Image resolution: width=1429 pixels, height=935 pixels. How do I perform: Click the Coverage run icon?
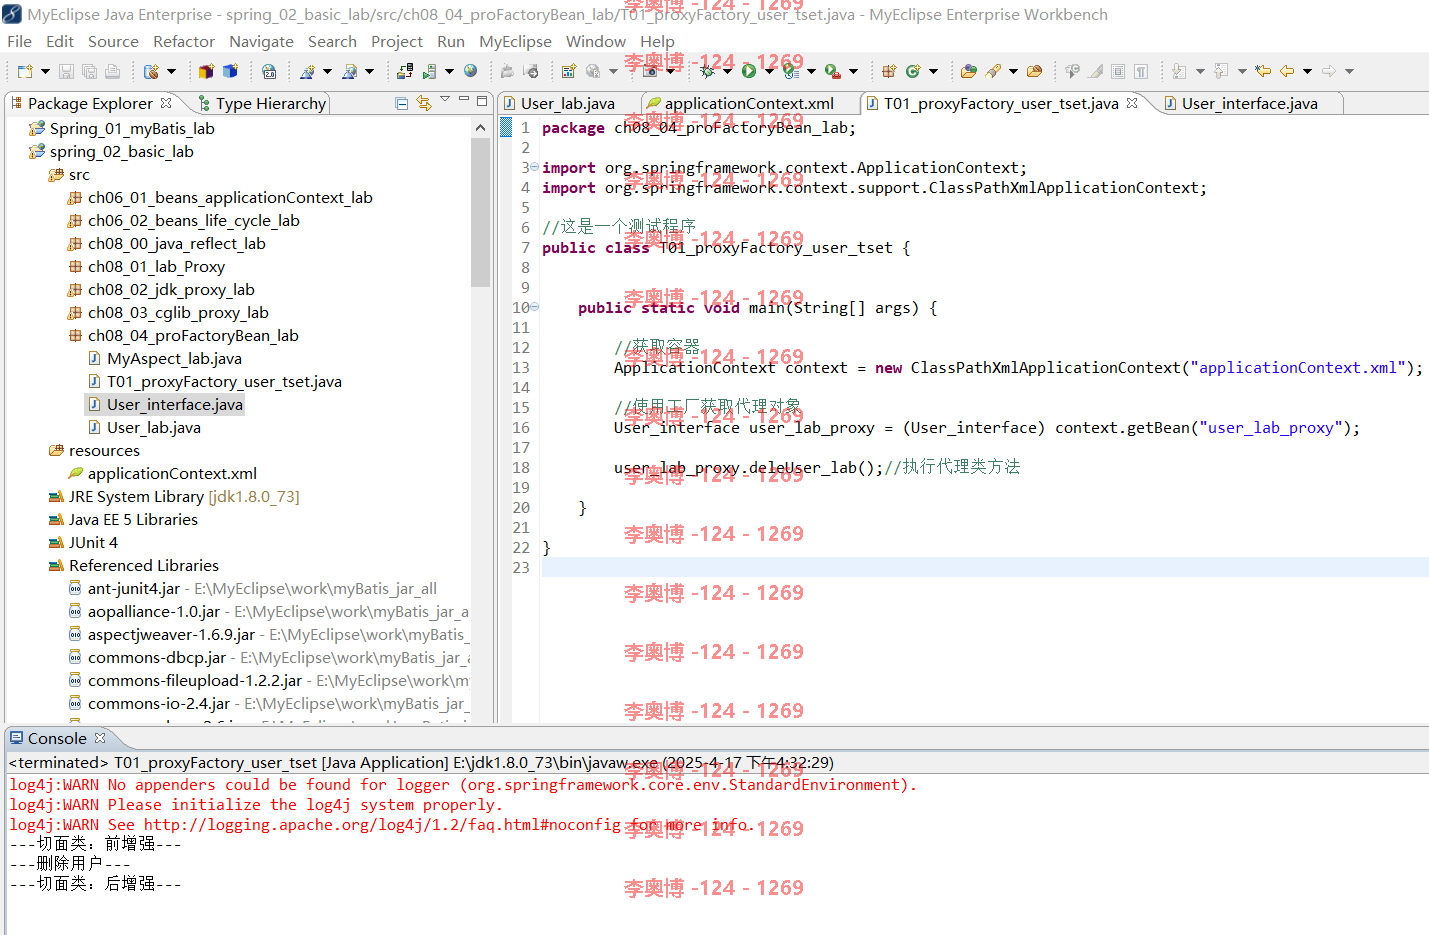[x=791, y=71]
